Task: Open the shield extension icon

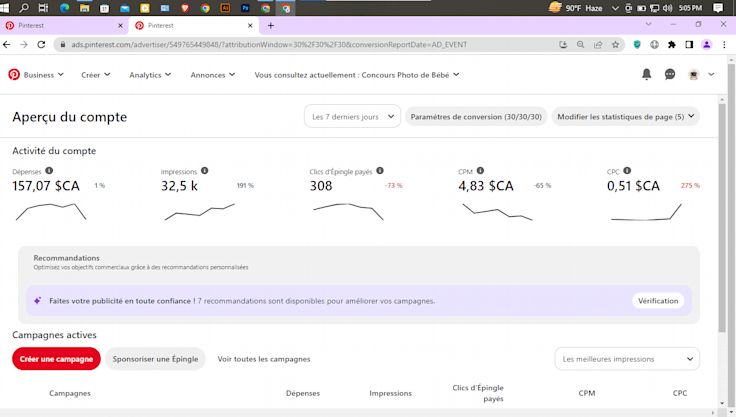Action: (637, 45)
